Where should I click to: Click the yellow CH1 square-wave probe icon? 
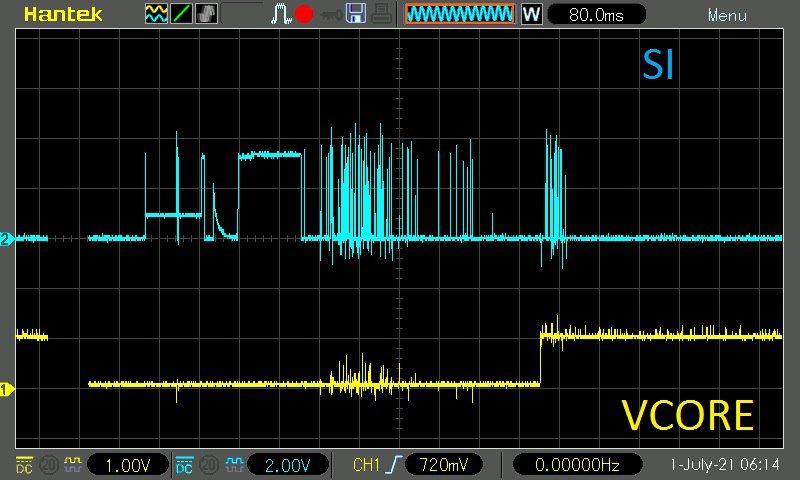pos(72,465)
